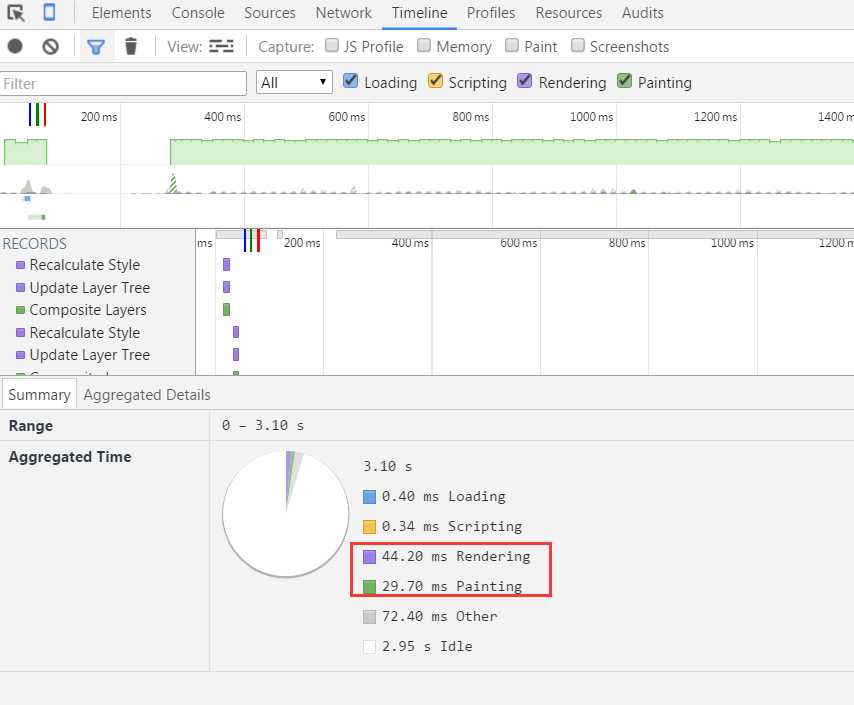This screenshot has height=705, width=854.
Task: Select the Timeline tab
Action: pos(419,13)
